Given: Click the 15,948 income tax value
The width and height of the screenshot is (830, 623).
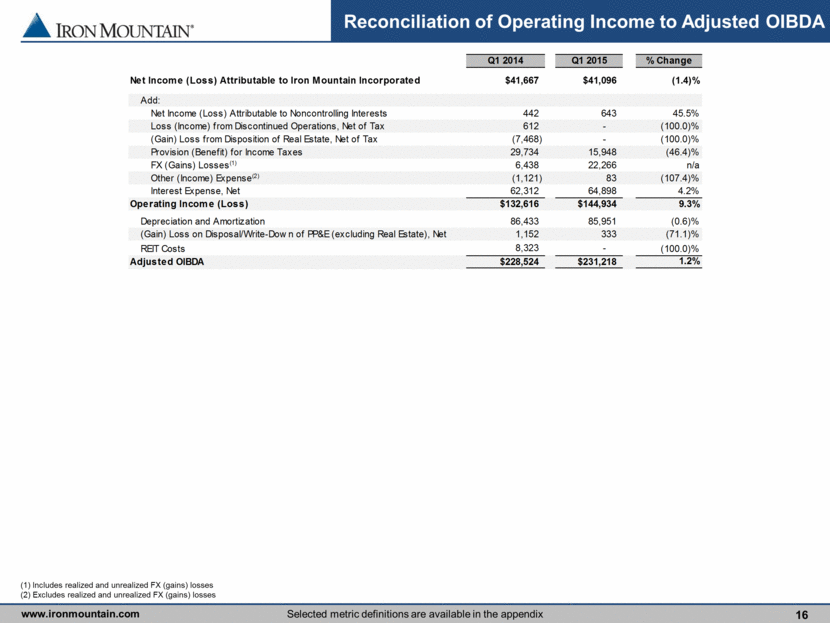Looking at the screenshot, I should point(602,152).
